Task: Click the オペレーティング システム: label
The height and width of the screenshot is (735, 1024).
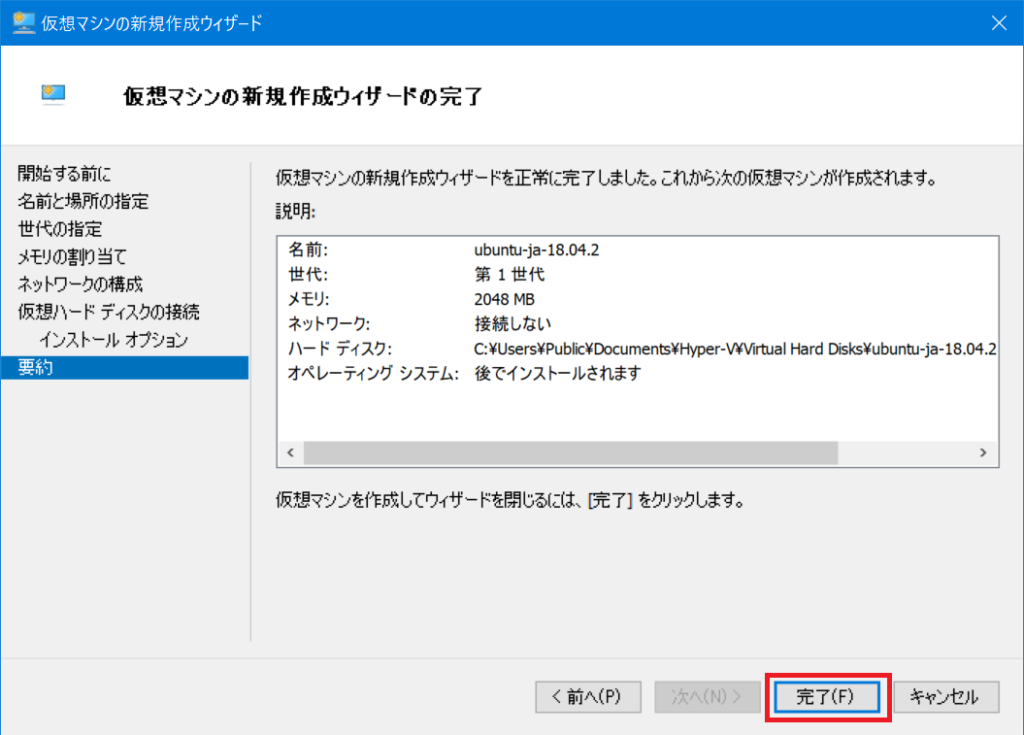Action: click(373, 374)
